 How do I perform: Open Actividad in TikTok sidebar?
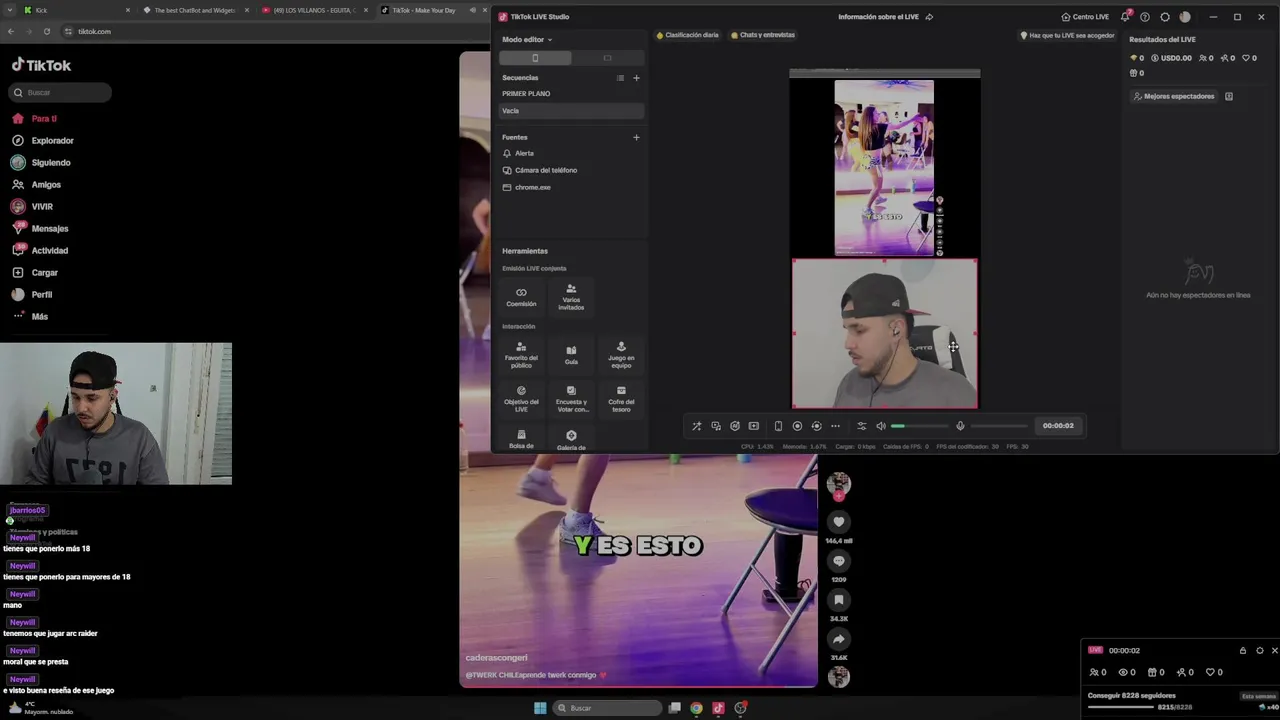click(49, 251)
